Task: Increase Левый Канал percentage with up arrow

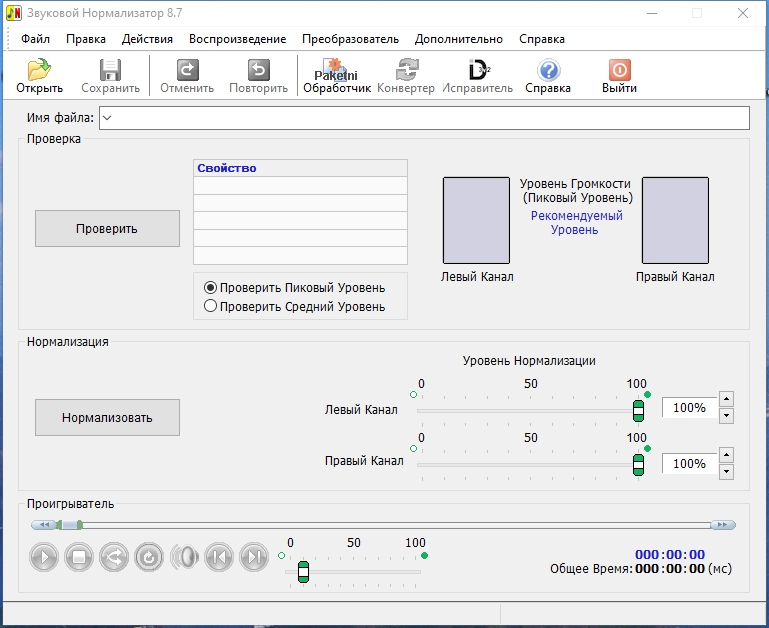Action: (x=726, y=400)
